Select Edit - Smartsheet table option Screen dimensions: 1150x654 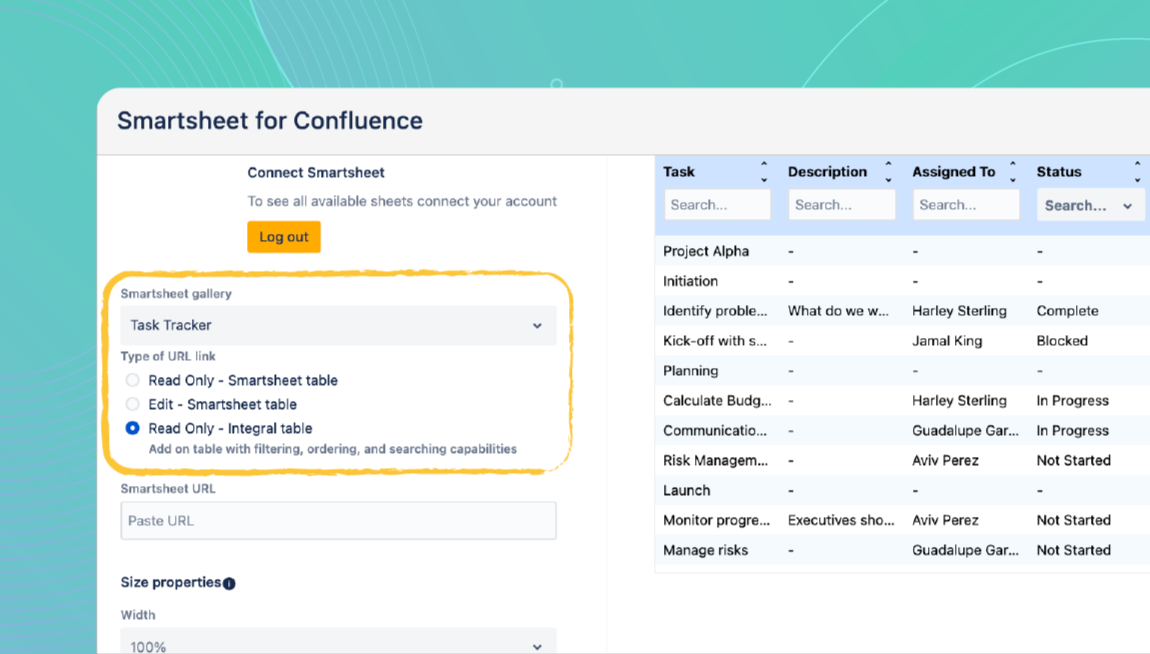[132, 404]
